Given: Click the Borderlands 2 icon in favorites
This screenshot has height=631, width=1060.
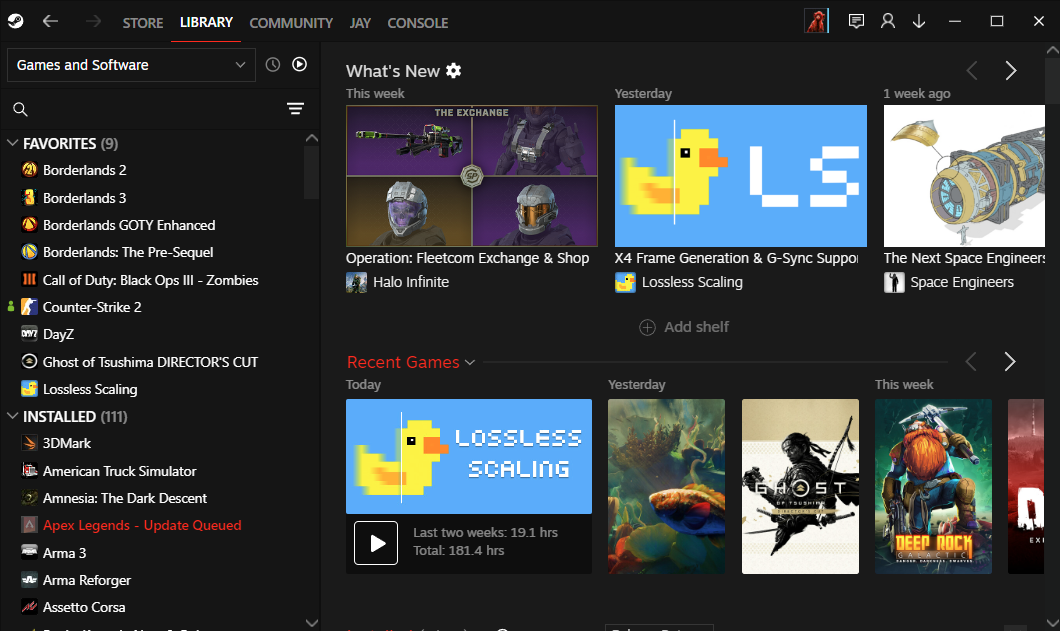Looking at the screenshot, I should (x=29, y=170).
